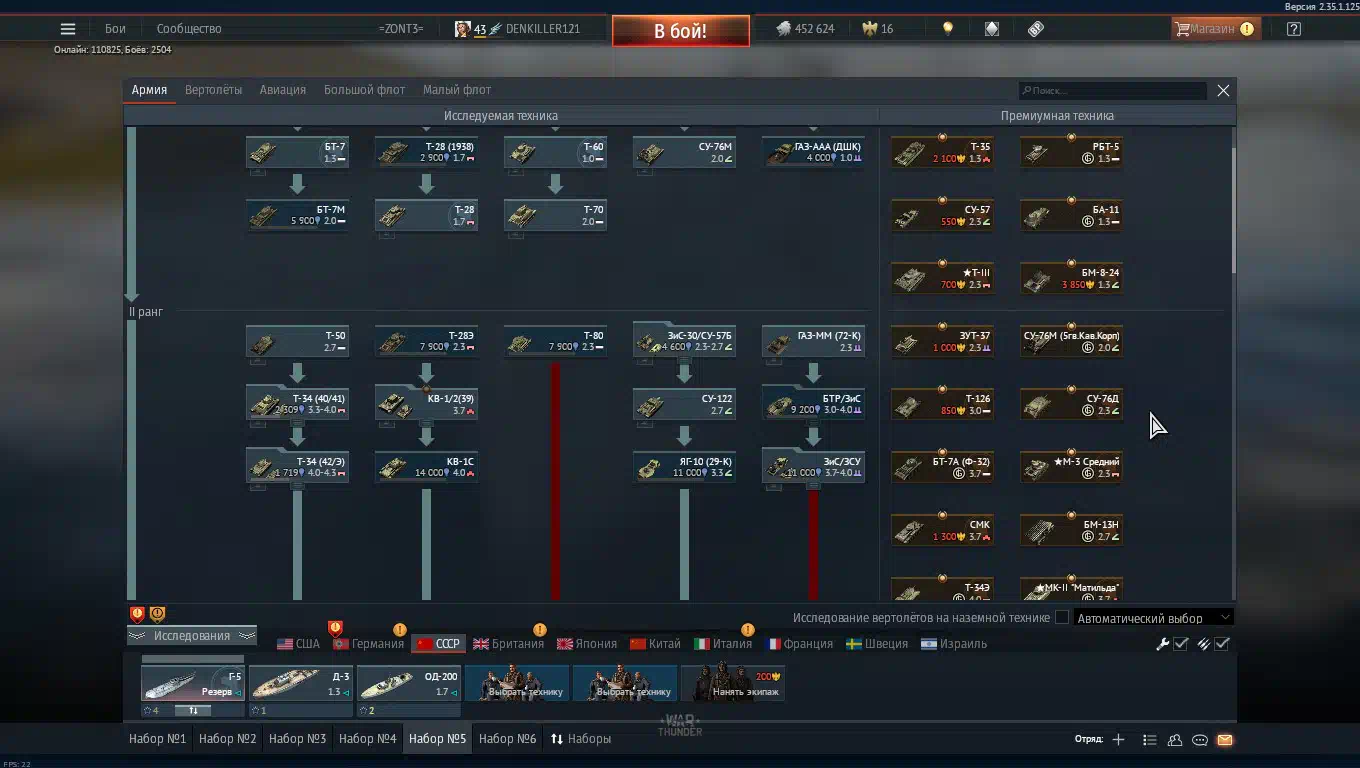Screen dimensions: 1360x768
Task: Switch to the Авиация tab
Action: tap(283, 90)
